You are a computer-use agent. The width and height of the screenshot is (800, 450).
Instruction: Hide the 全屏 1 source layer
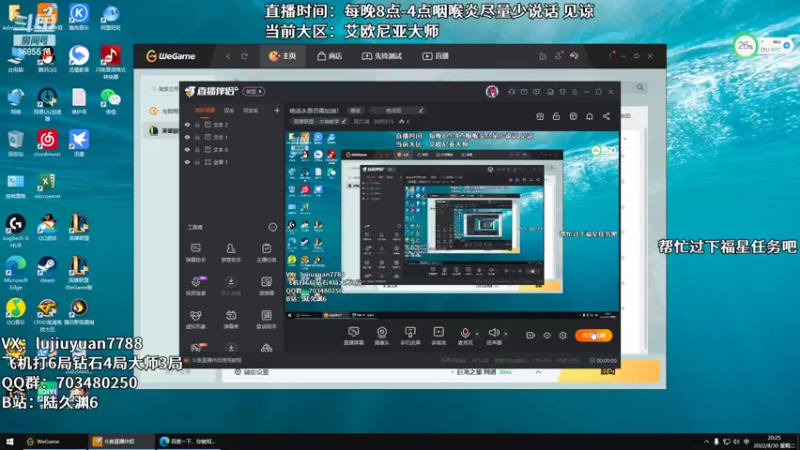point(187,162)
